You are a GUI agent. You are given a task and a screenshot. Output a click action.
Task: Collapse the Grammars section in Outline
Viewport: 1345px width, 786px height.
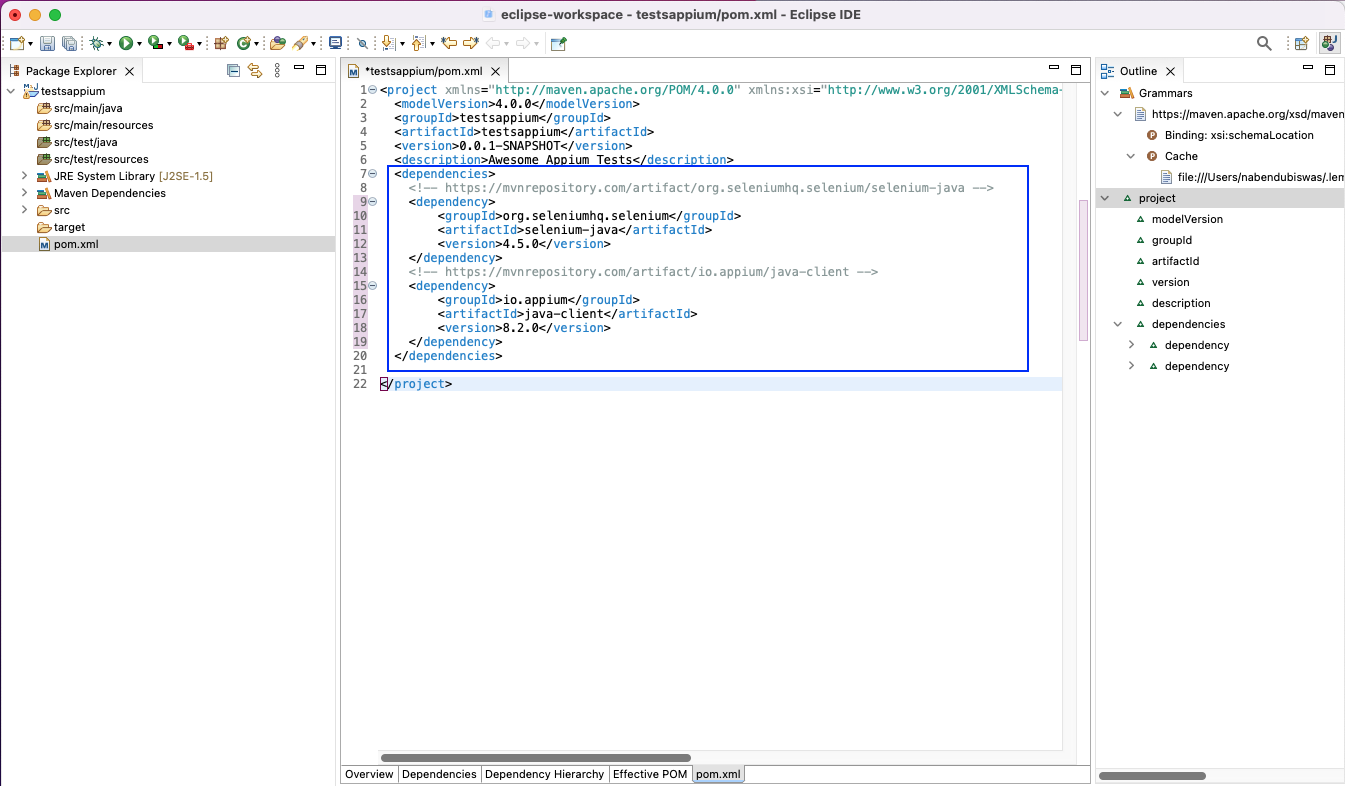(1104, 92)
